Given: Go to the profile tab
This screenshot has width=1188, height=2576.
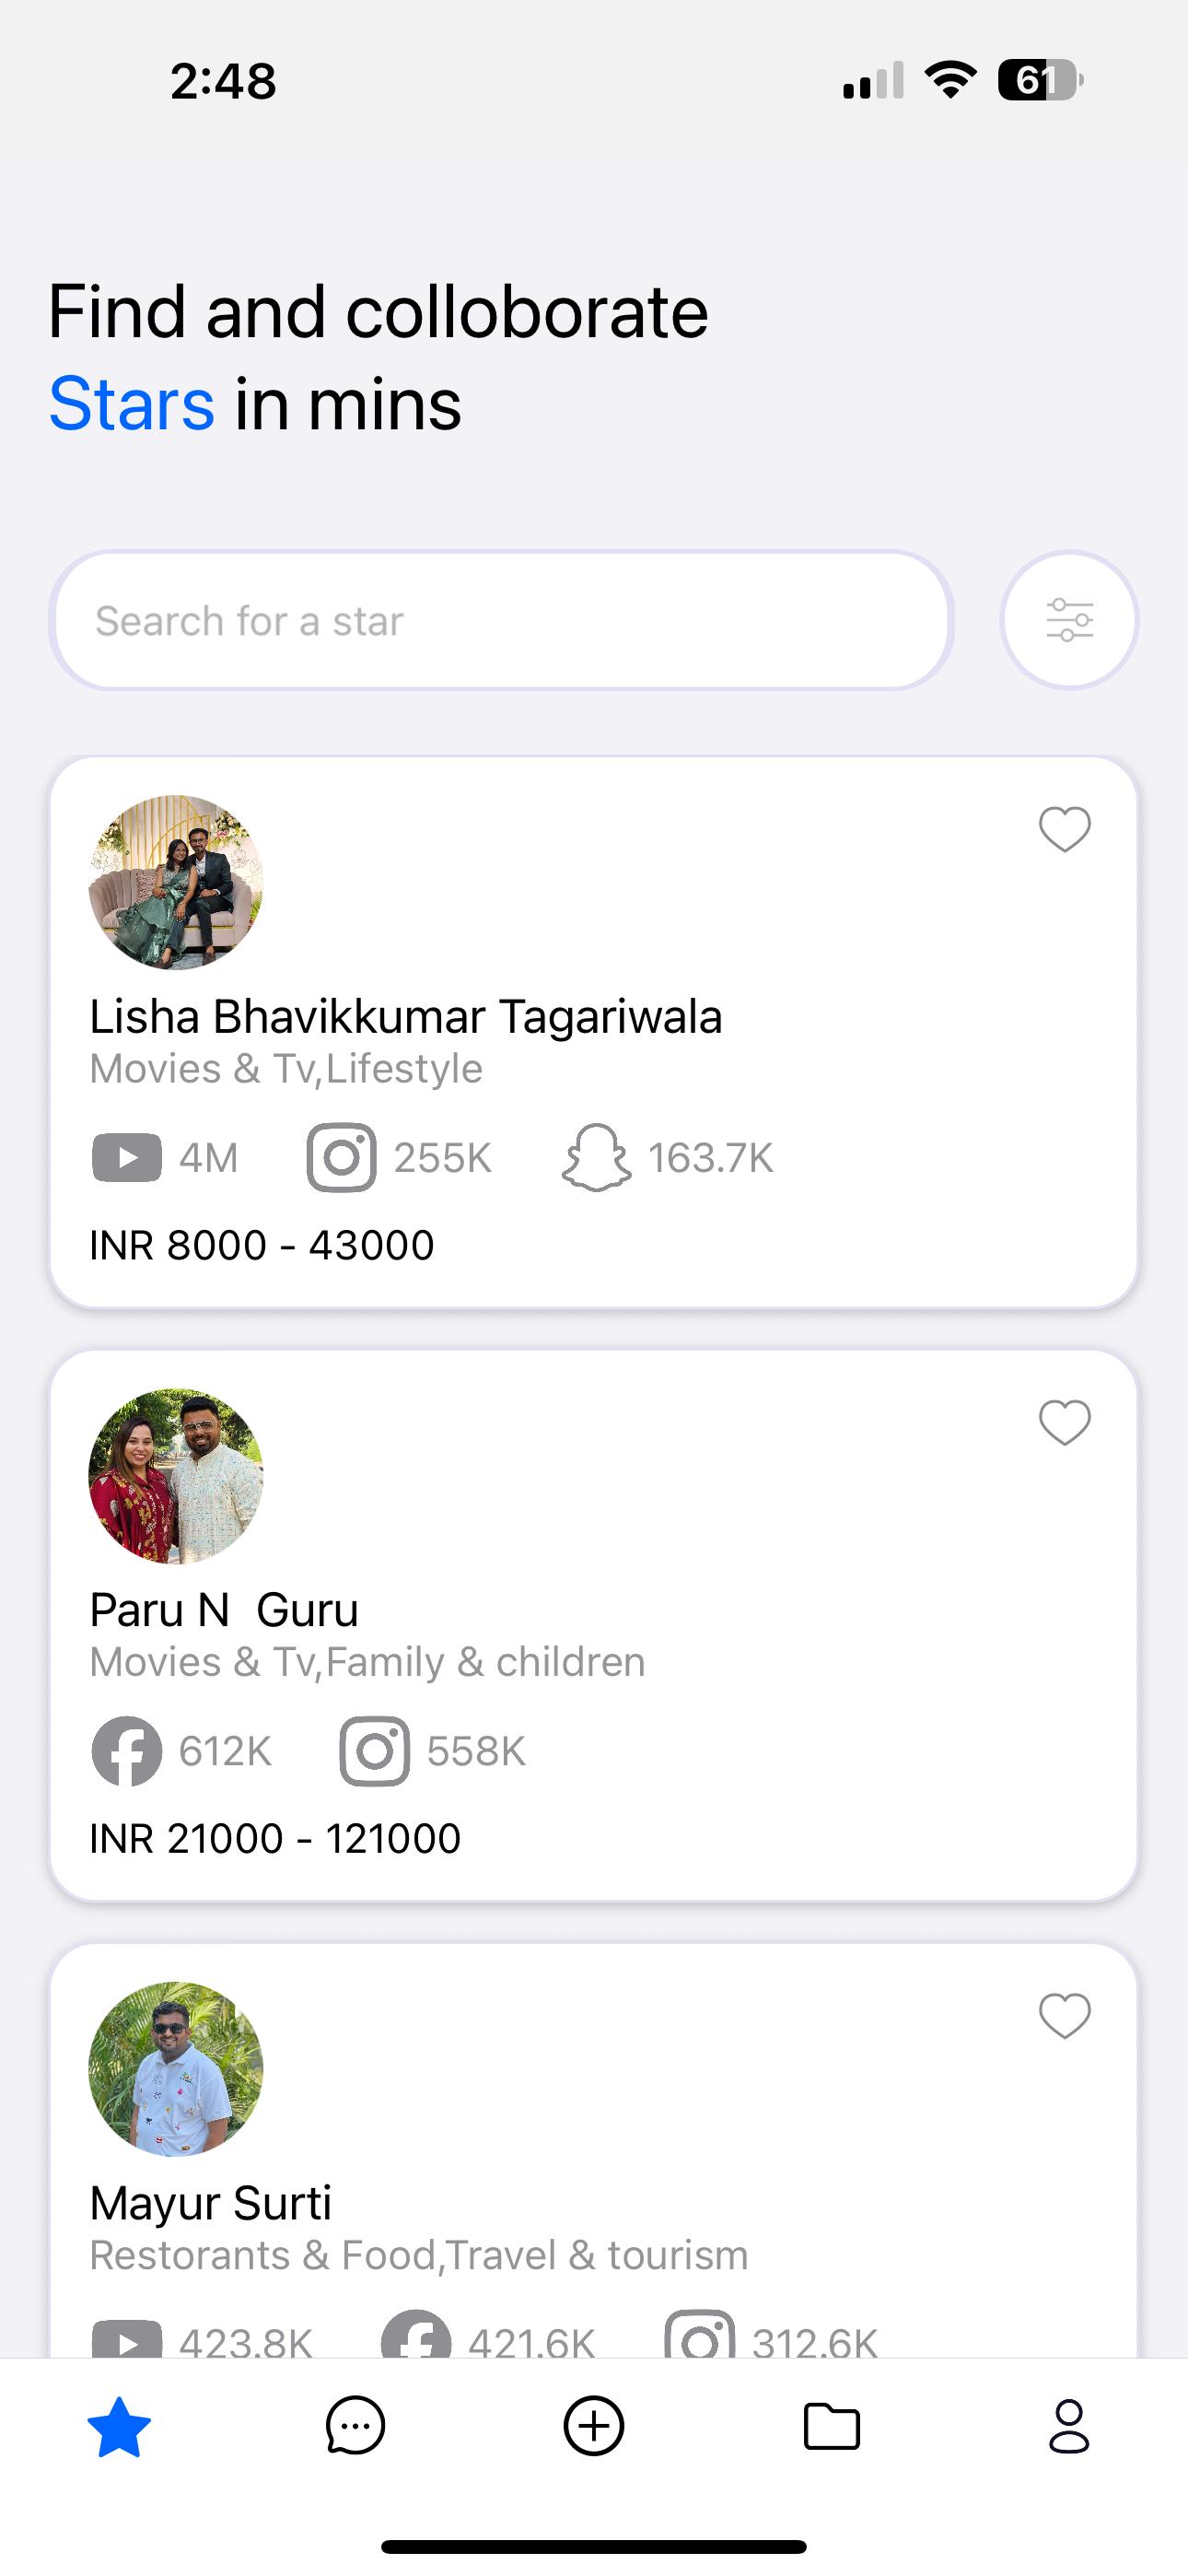Looking at the screenshot, I should point(1069,2427).
